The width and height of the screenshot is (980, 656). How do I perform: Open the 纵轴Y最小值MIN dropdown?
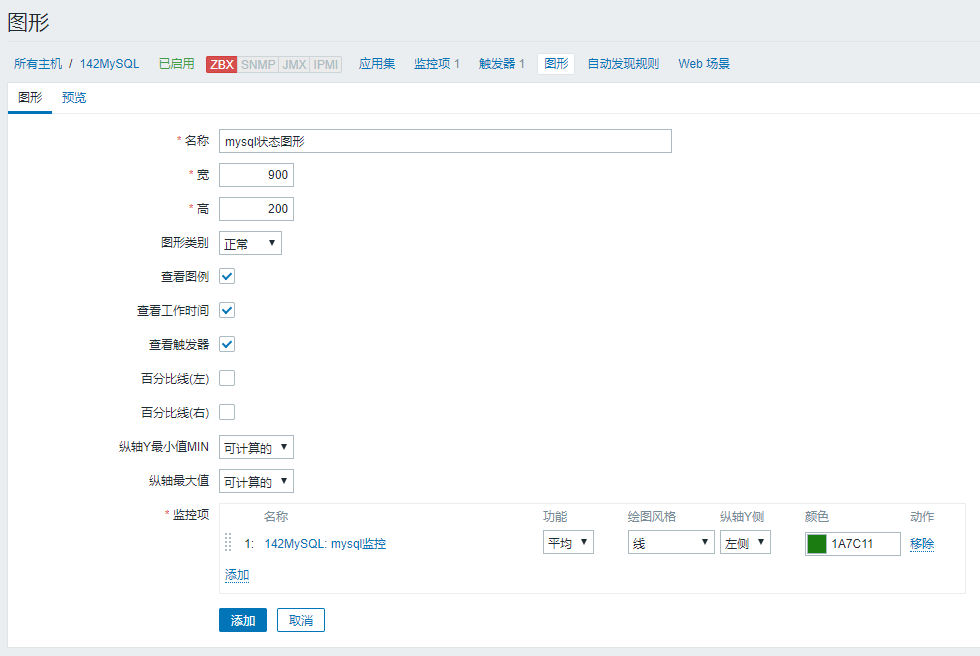tap(256, 447)
